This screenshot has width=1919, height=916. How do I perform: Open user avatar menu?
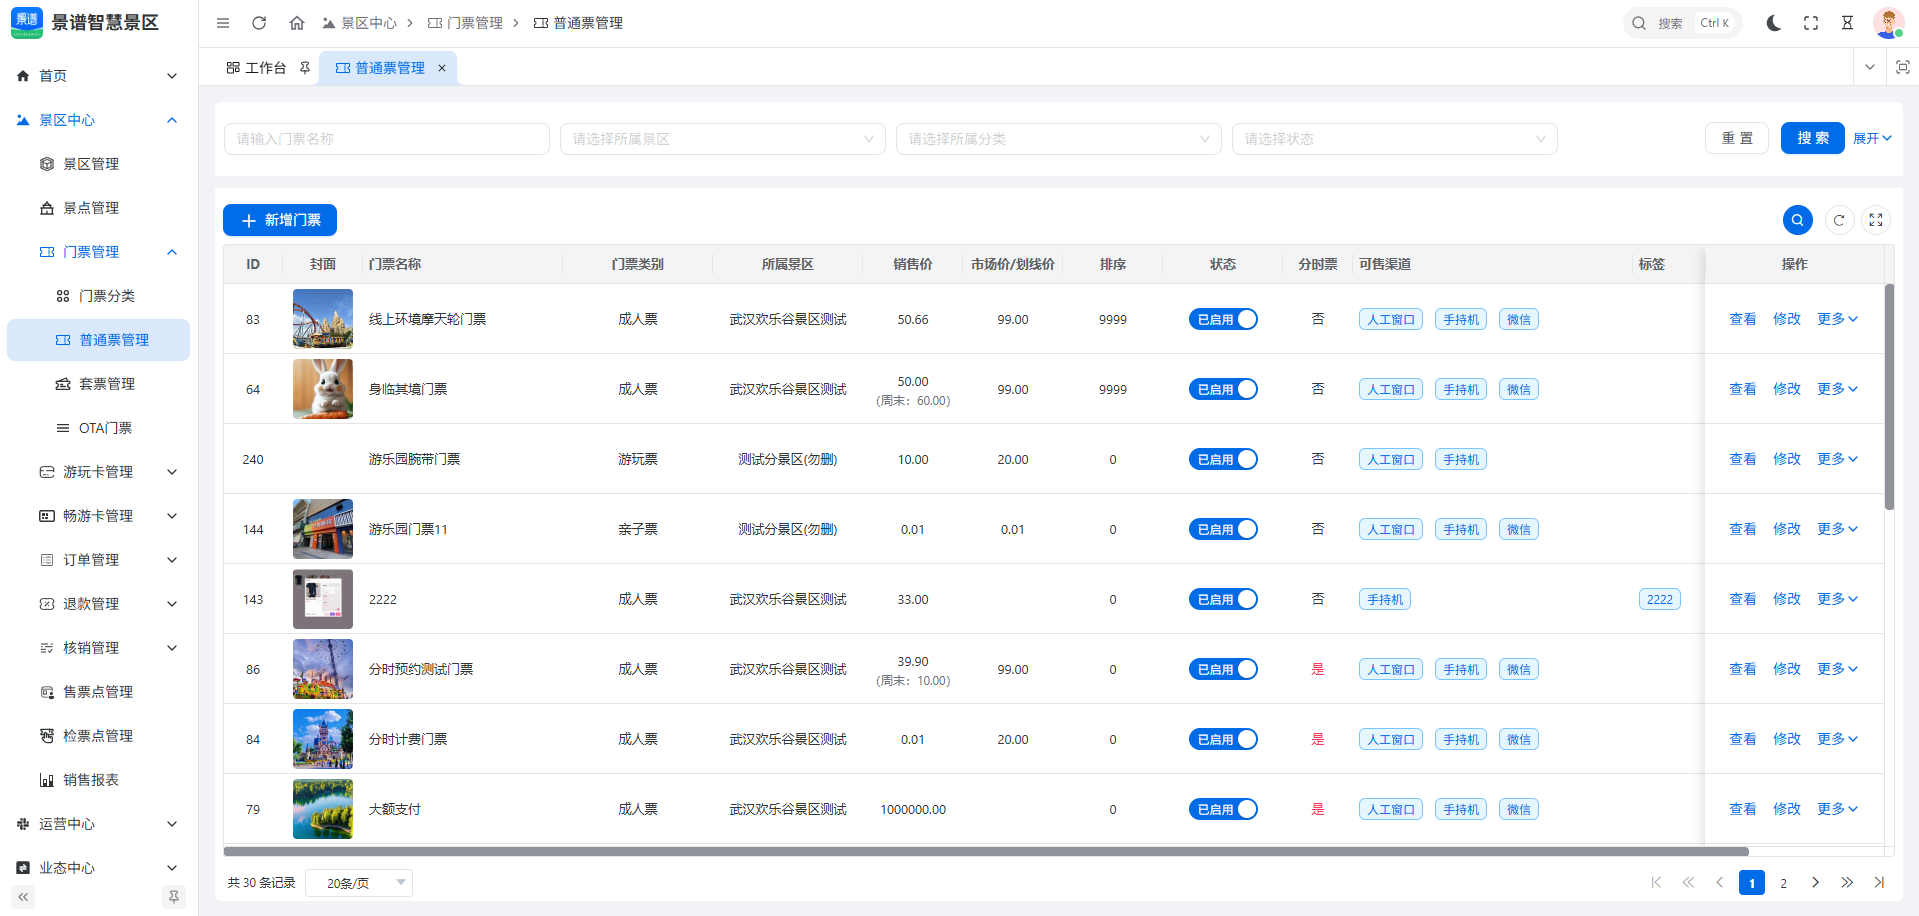pos(1888,23)
